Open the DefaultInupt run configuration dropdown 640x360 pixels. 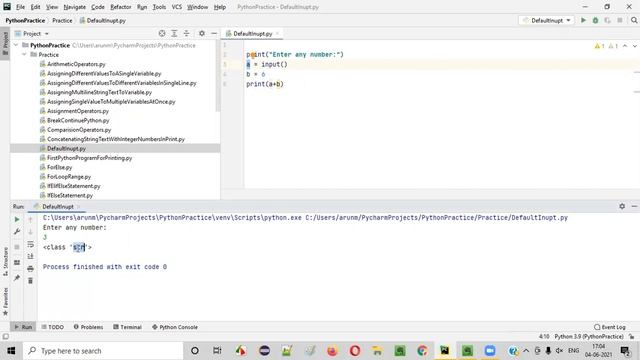point(547,20)
